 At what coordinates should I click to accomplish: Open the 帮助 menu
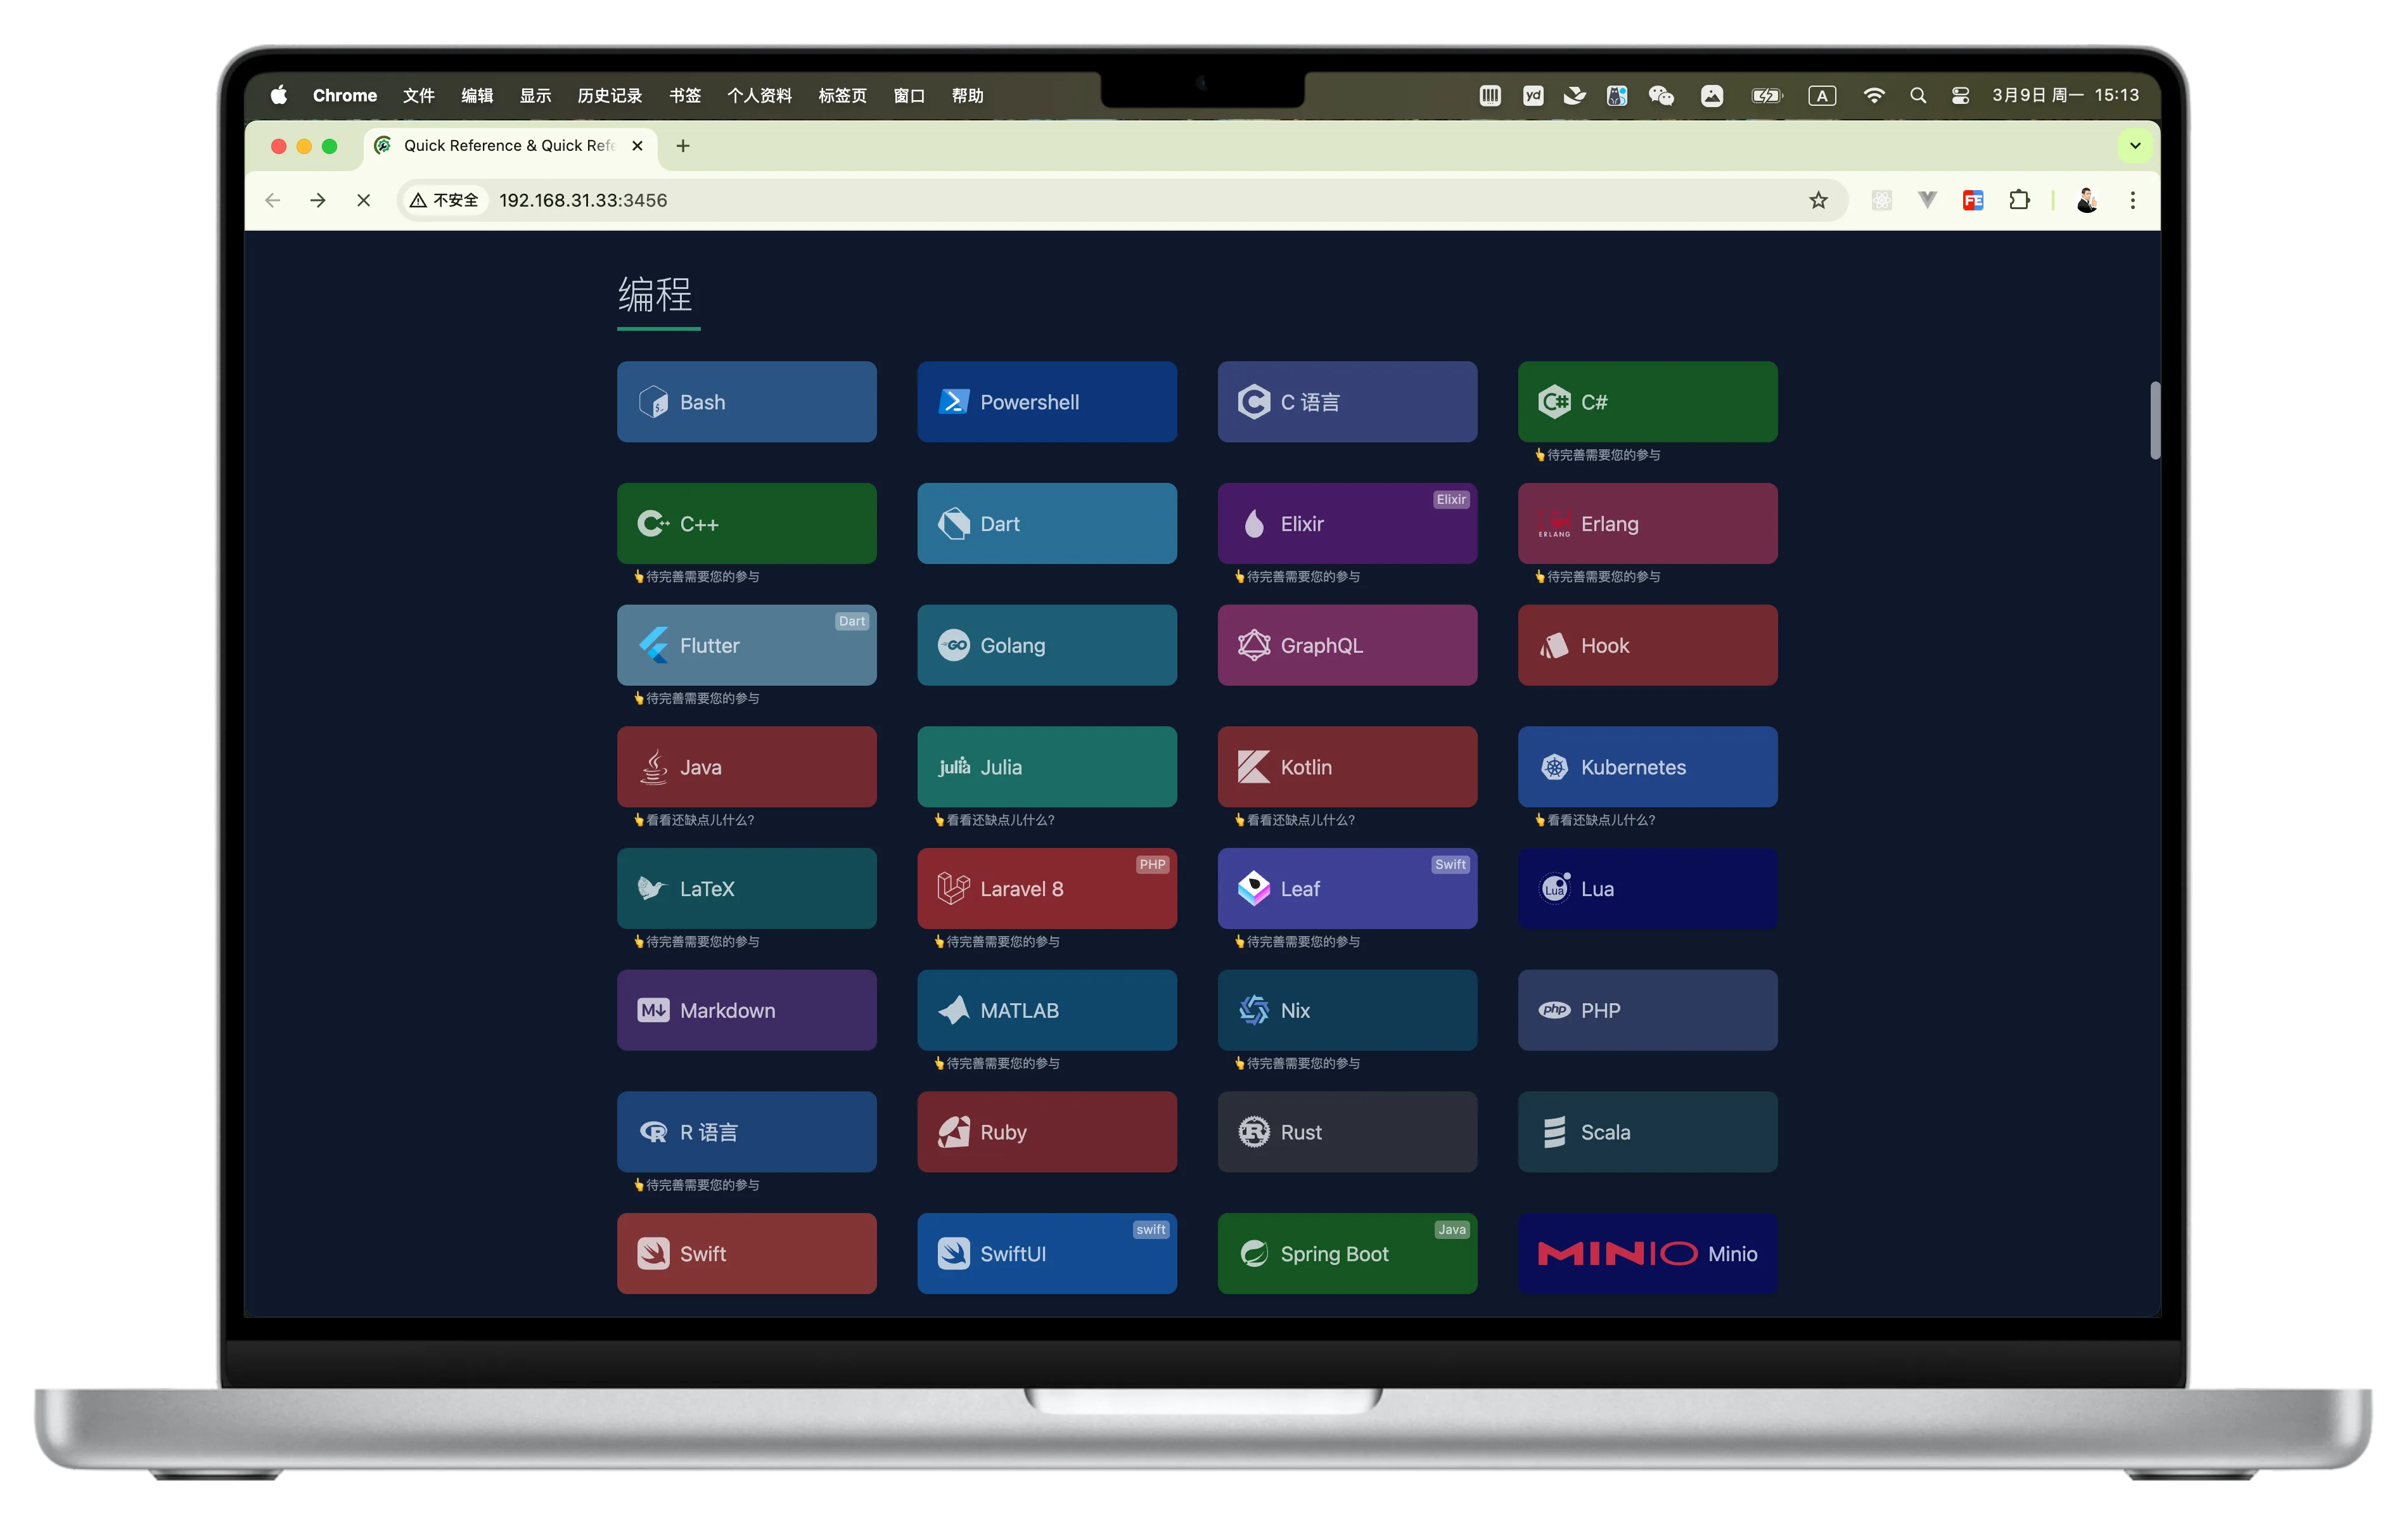click(x=967, y=95)
